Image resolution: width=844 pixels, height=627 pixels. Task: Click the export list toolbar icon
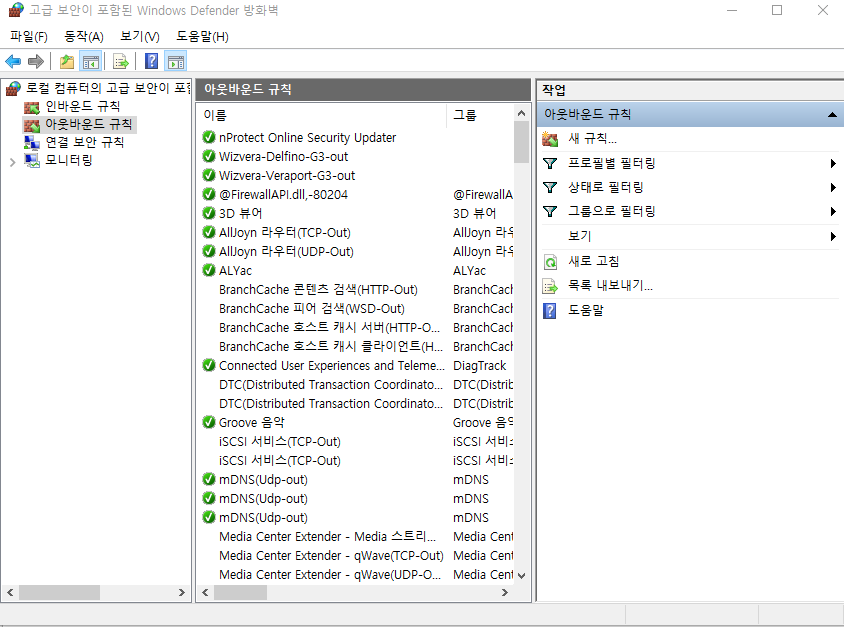119,61
